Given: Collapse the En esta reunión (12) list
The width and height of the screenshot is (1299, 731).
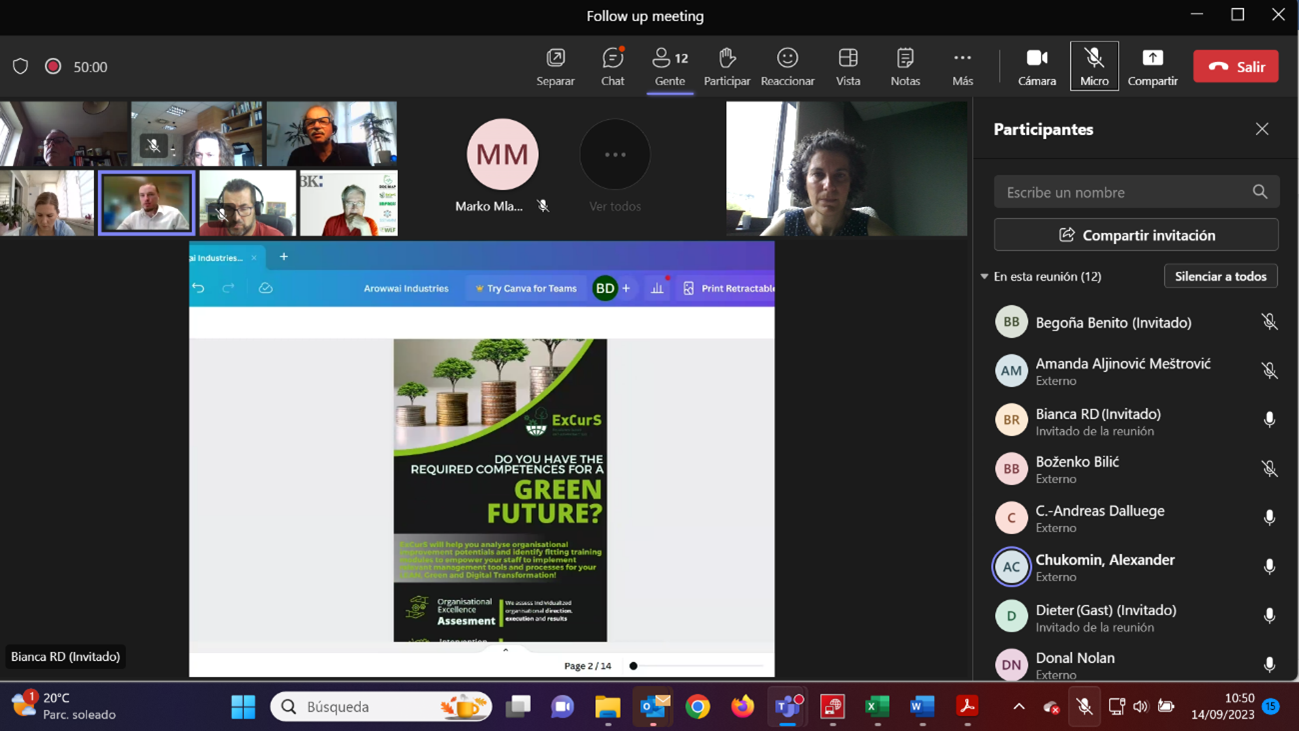Looking at the screenshot, I should click(985, 277).
